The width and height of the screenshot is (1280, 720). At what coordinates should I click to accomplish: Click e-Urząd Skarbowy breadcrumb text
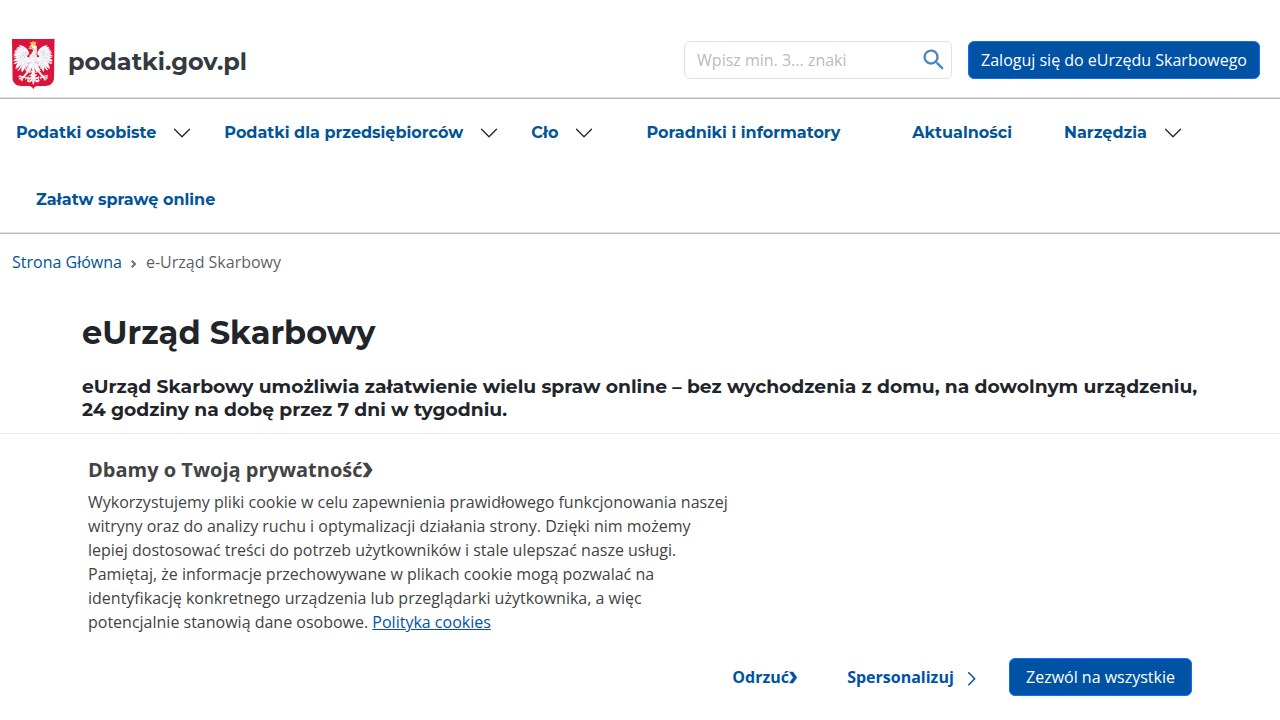pyautogui.click(x=214, y=262)
